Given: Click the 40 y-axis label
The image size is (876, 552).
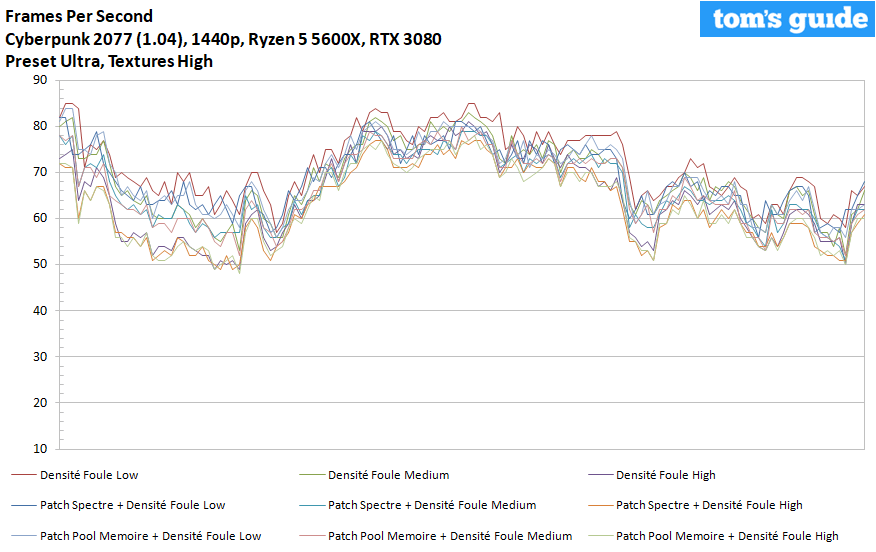Looking at the screenshot, I should point(40,311).
